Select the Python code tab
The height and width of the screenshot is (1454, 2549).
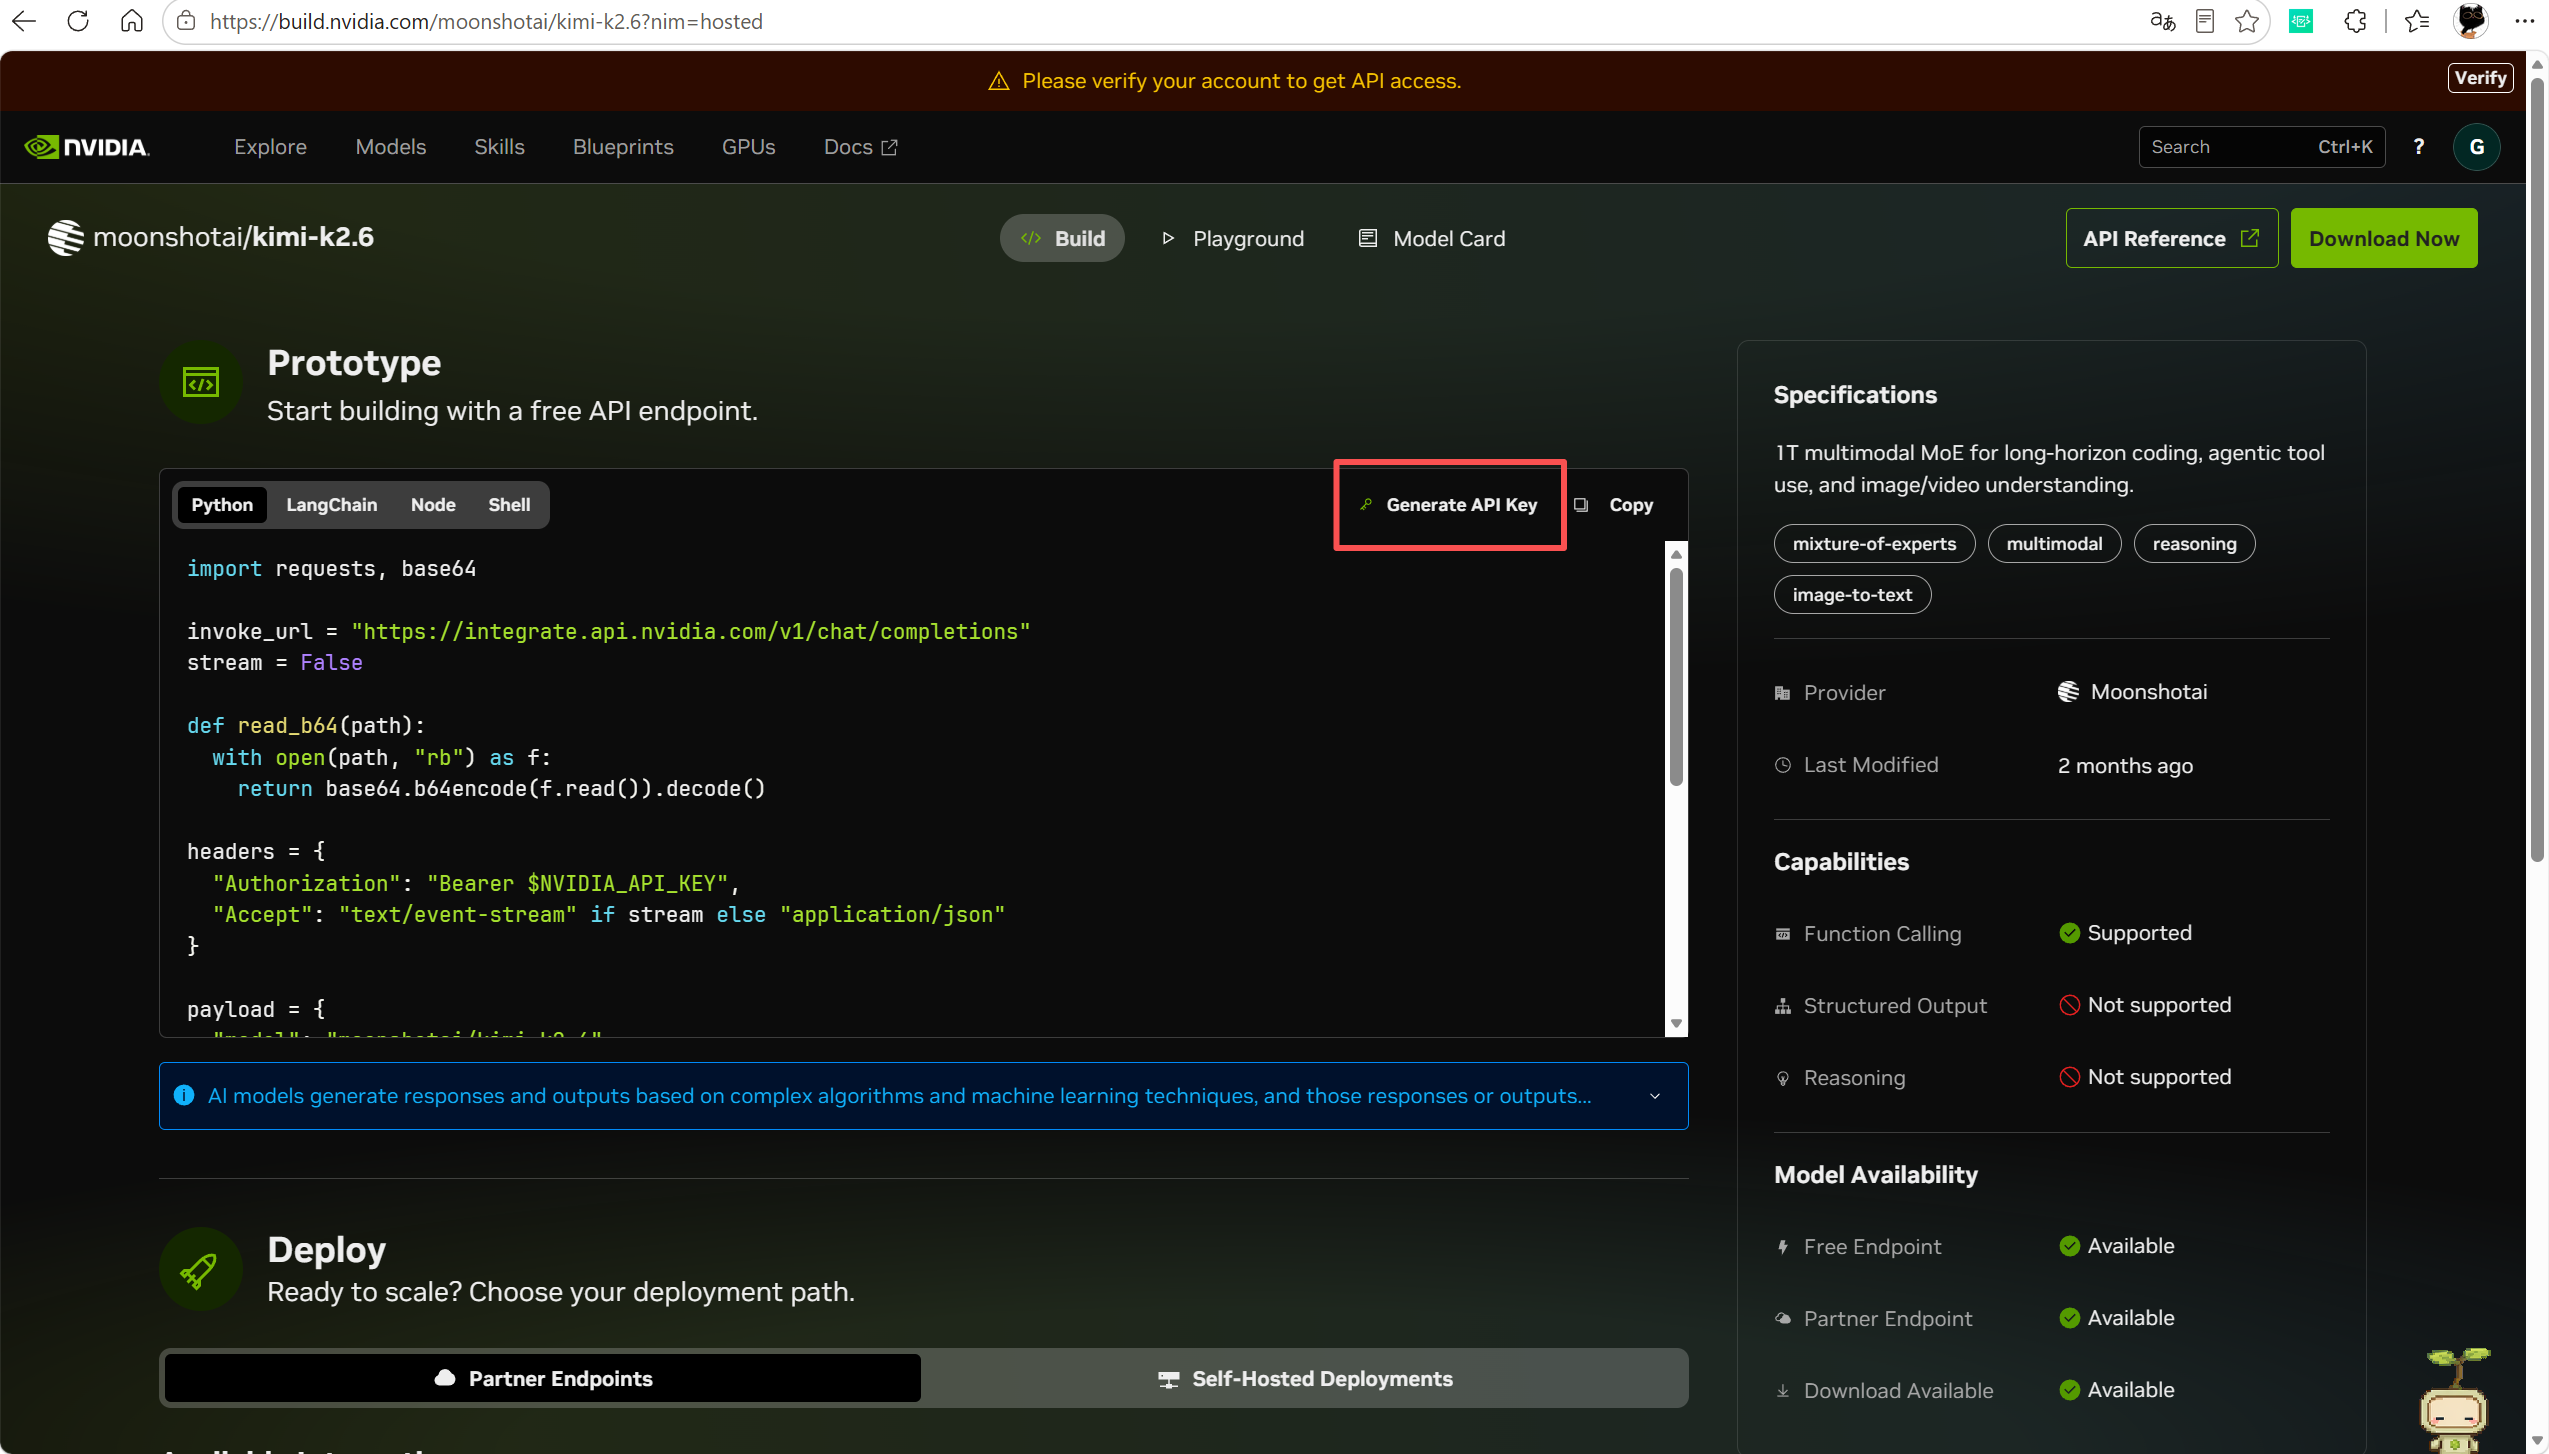pos(222,505)
